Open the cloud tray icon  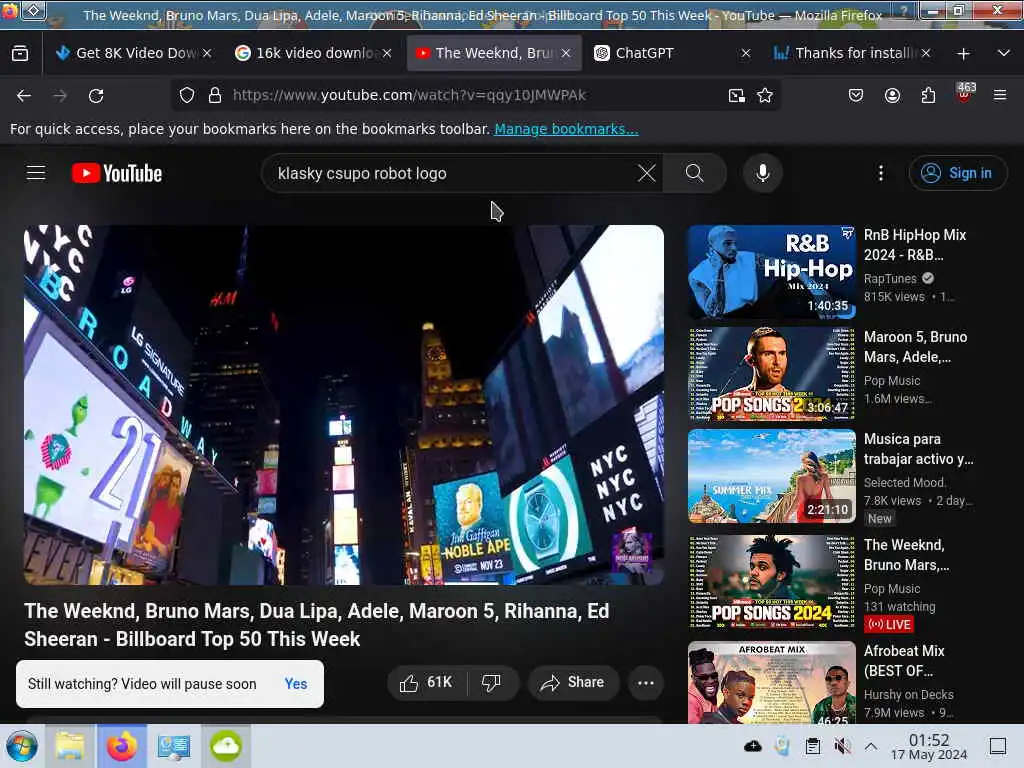click(x=753, y=746)
